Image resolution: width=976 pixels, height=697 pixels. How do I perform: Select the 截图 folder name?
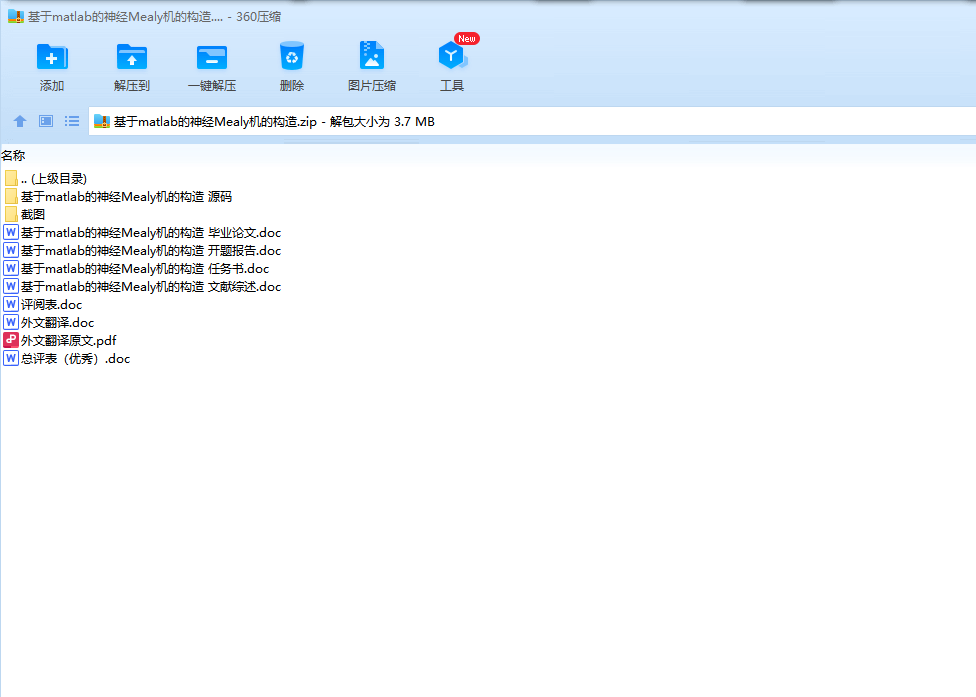point(33,215)
